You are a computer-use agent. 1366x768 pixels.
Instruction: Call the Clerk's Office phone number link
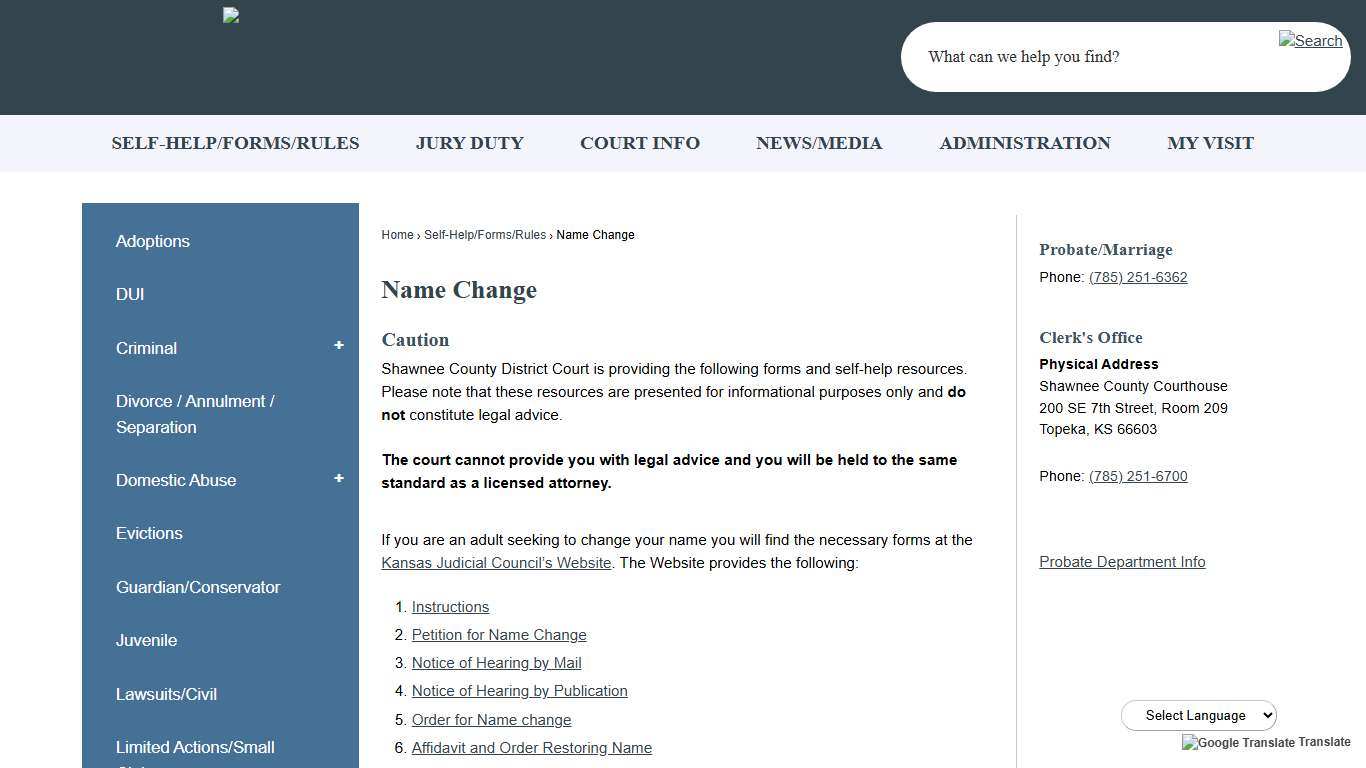coord(1138,476)
